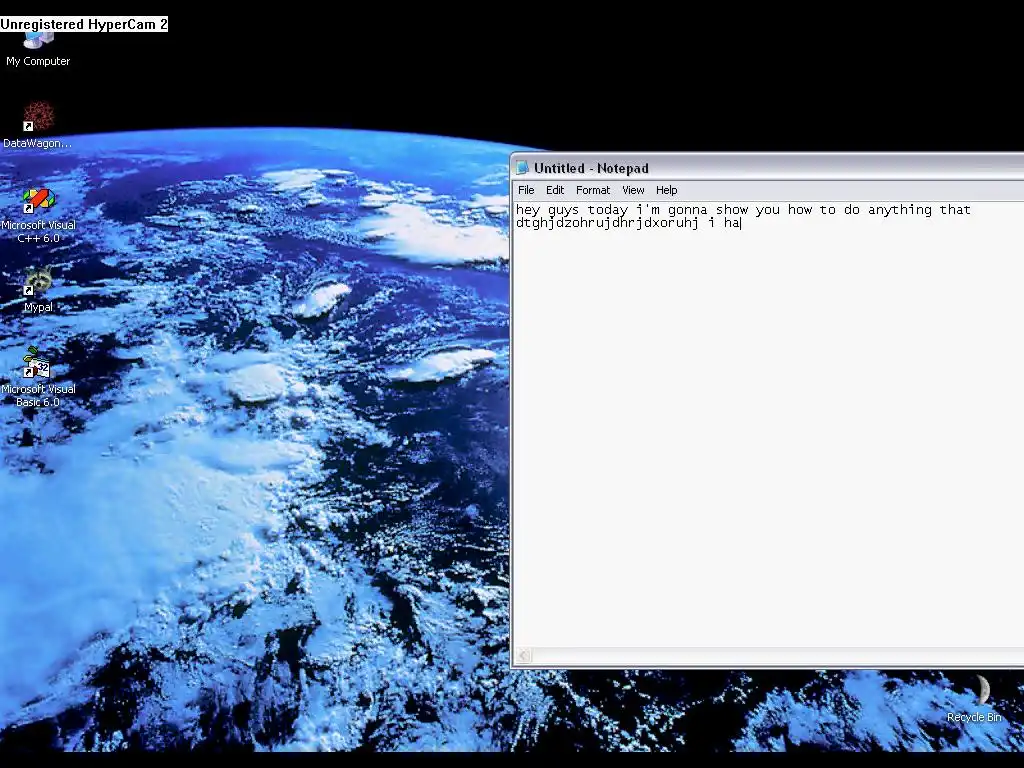Open the Format menu in Notepad
The image size is (1024, 768).
pyautogui.click(x=592, y=190)
